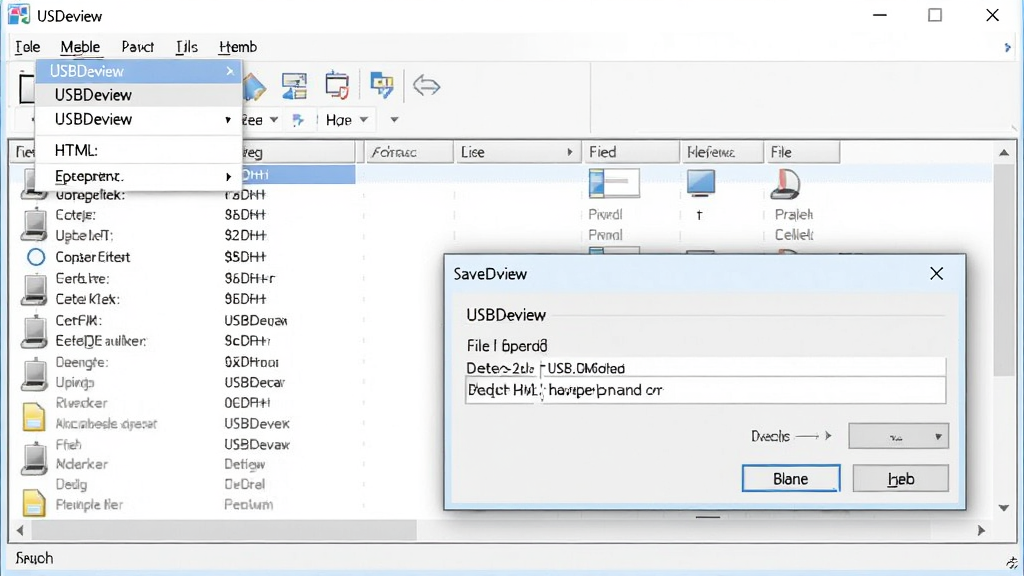This screenshot has height=576, width=1024.
Task: Click the Sruch status bar text
Action: click(35, 558)
